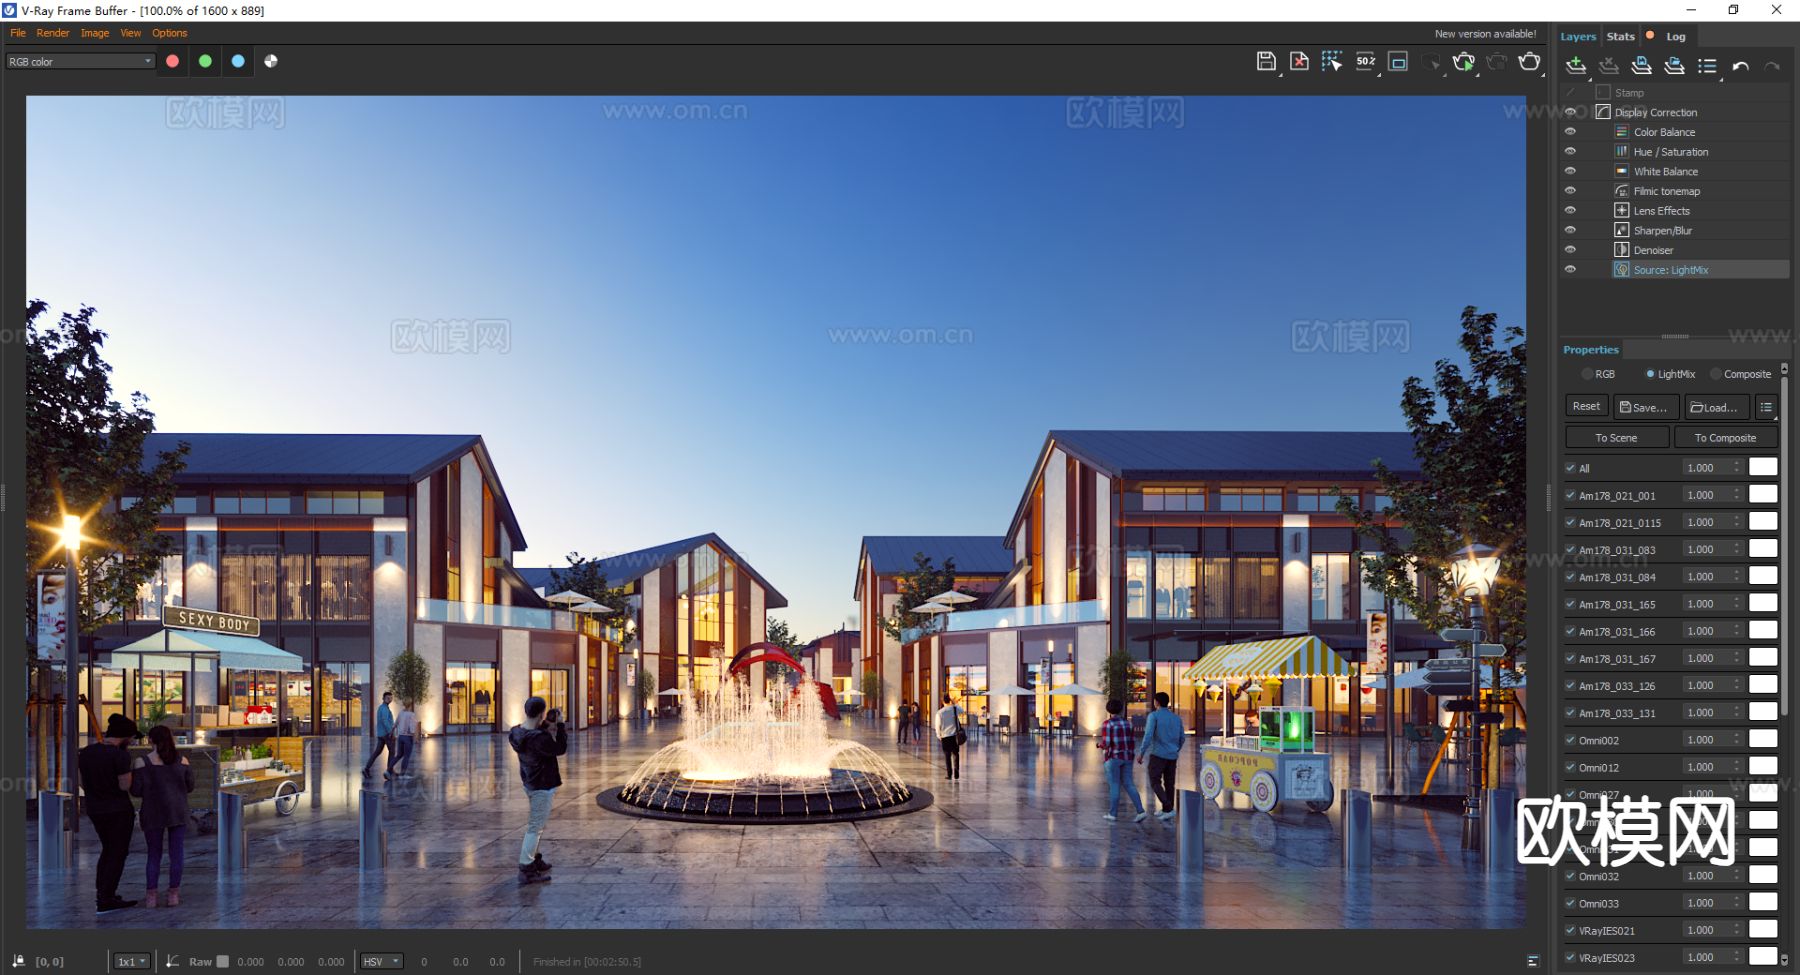Click the Sharpen/Blur layer icon
This screenshot has height=975, width=1800.
[1622, 230]
